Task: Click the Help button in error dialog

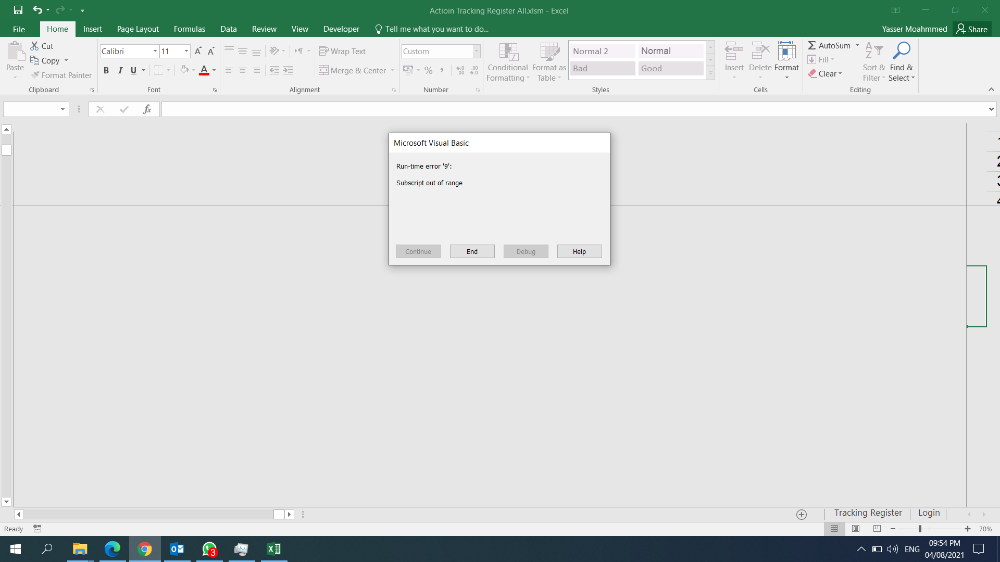Action: (579, 251)
